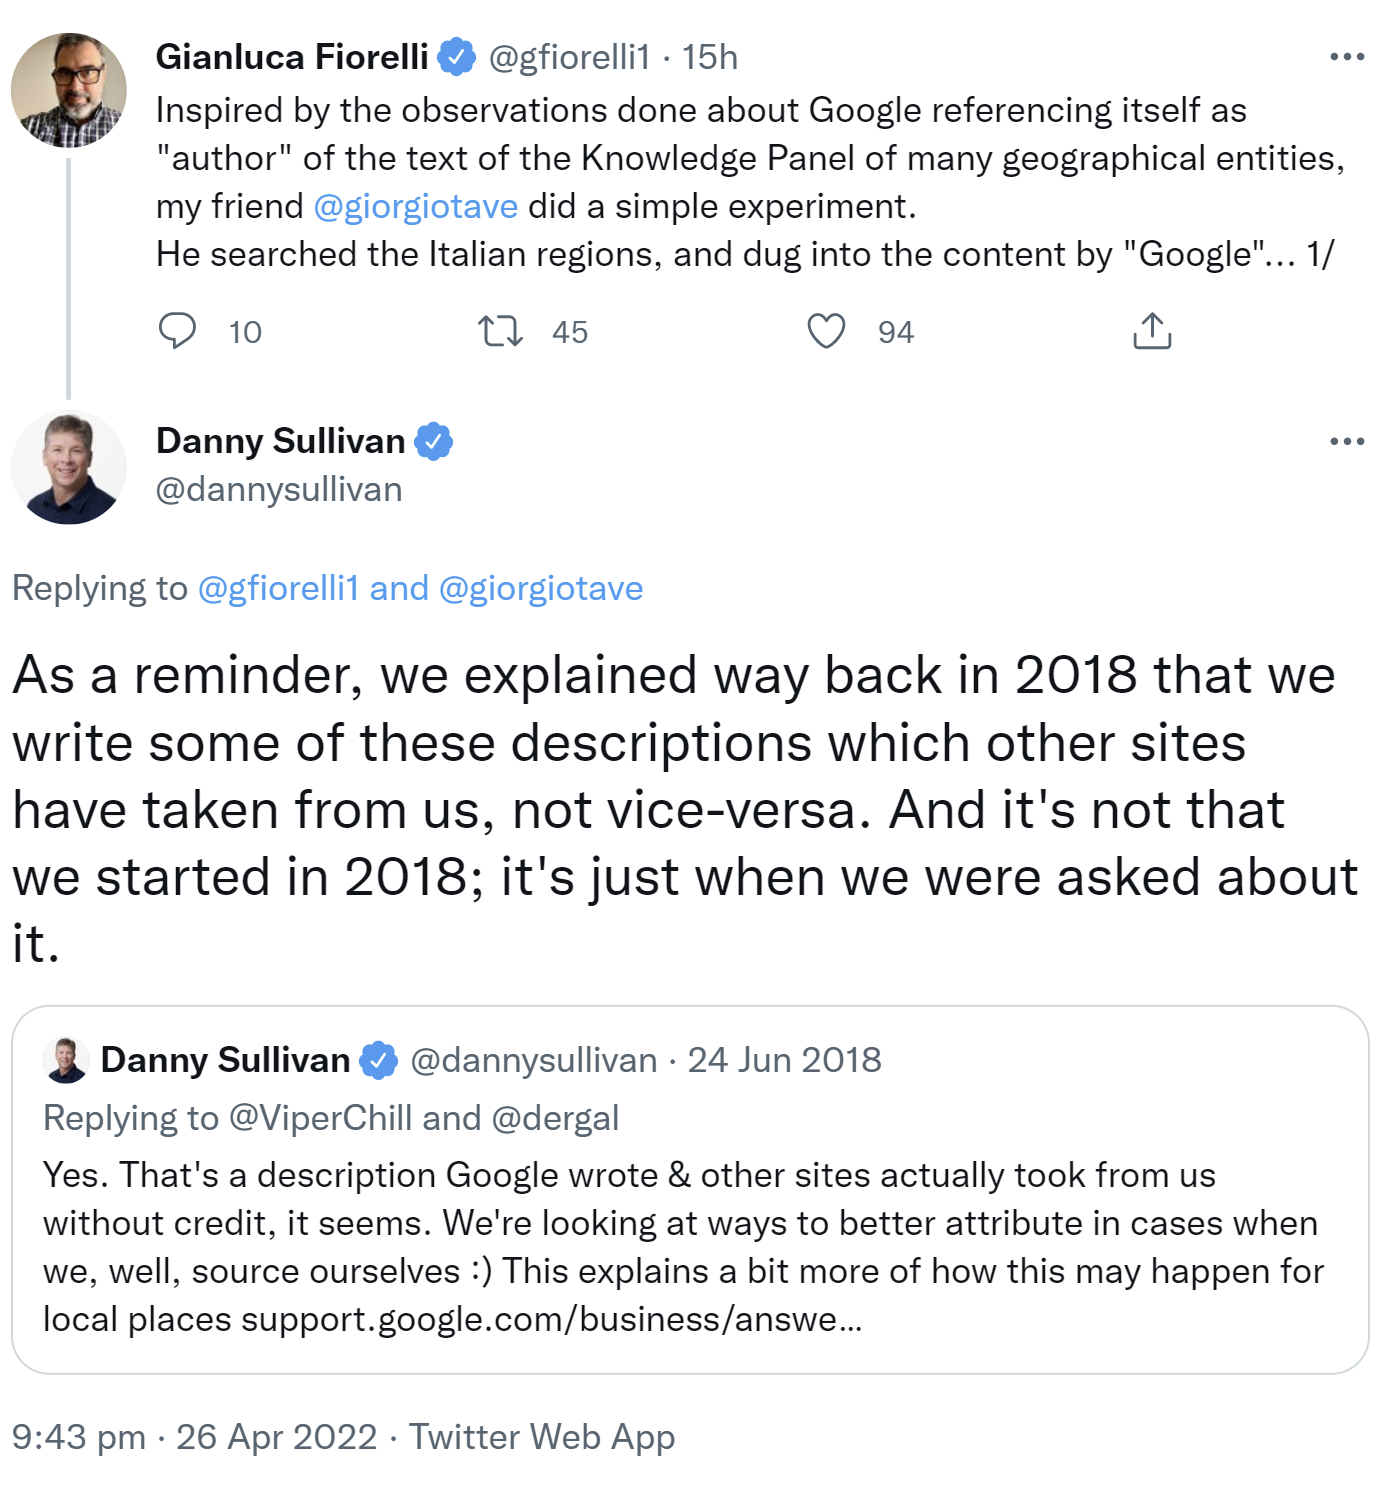The image size is (1394, 1488).
Task: Click the like count showing 94
Action: click(896, 331)
